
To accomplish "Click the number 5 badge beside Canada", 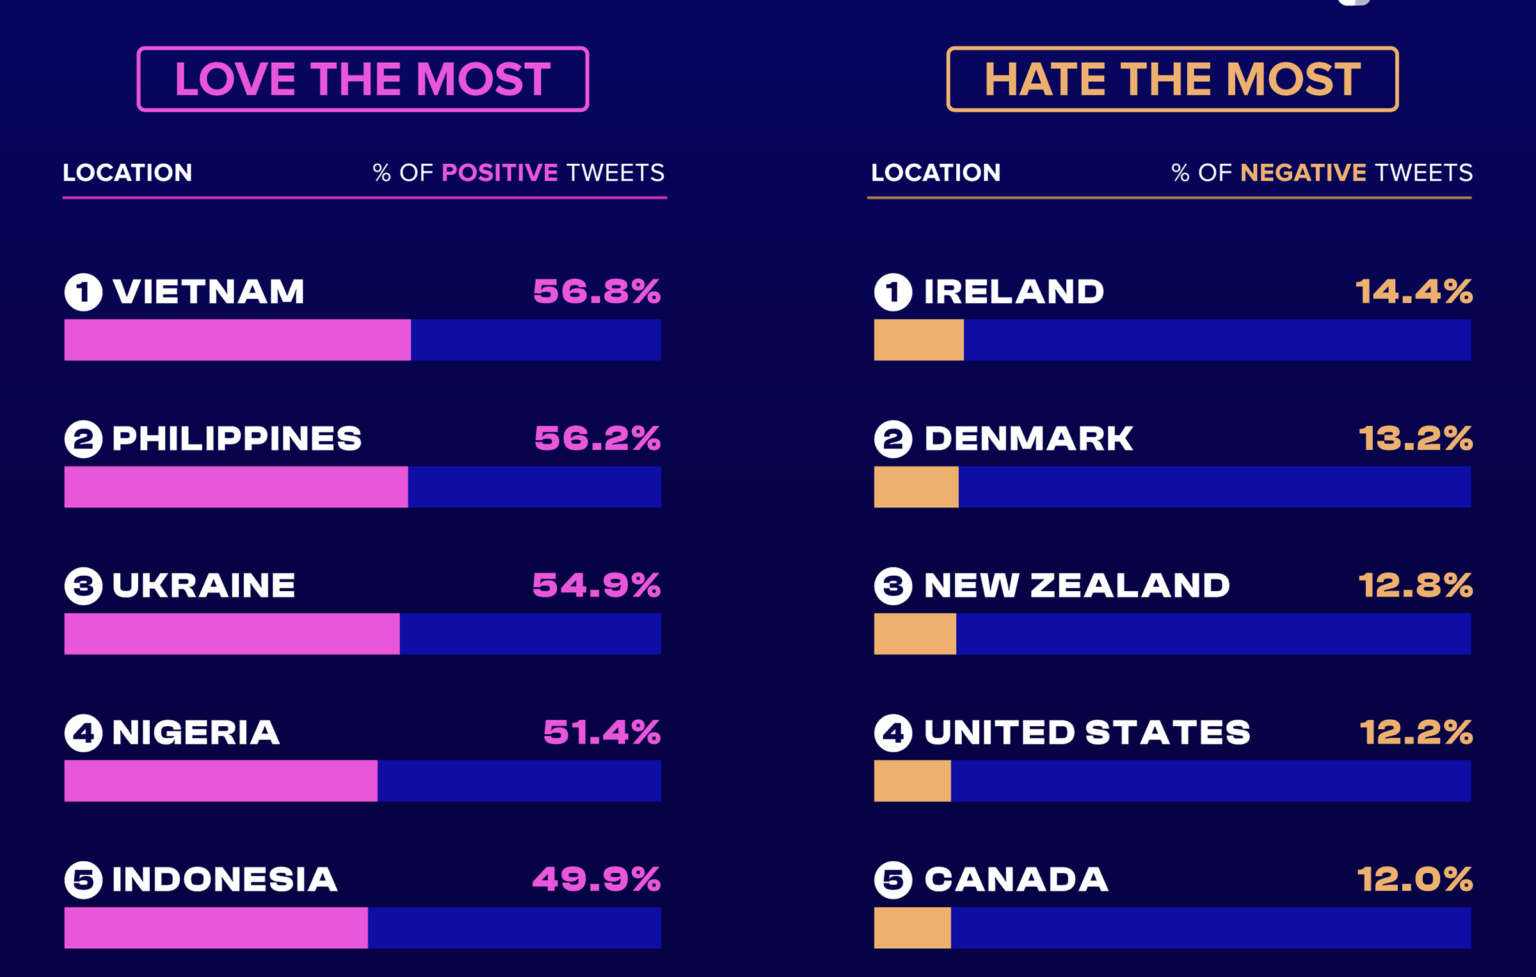I will pyautogui.click(x=893, y=880).
